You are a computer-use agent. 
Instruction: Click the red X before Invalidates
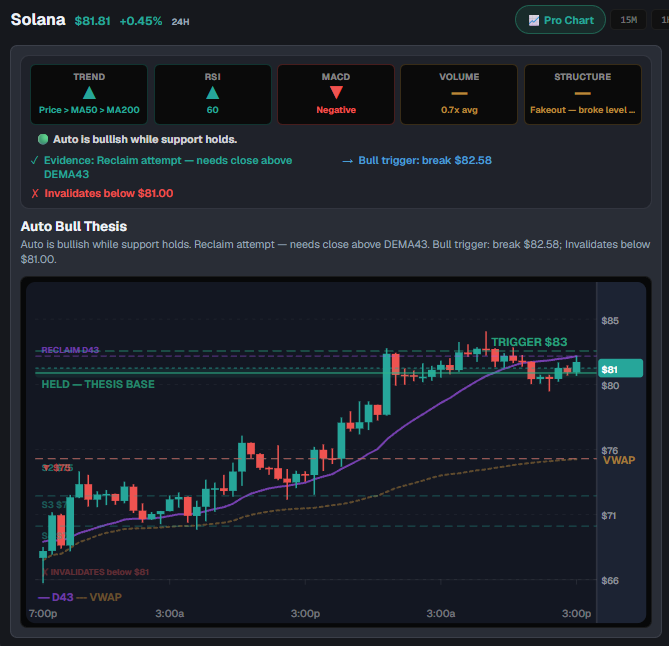pyautogui.click(x=35, y=194)
